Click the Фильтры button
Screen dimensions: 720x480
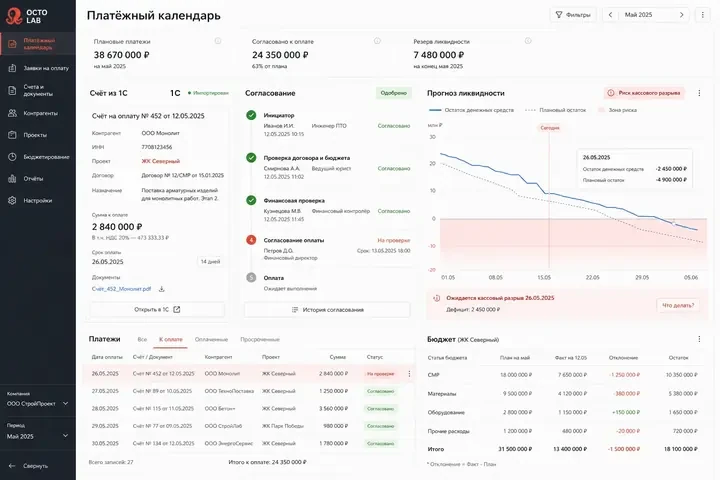coord(573,15)
